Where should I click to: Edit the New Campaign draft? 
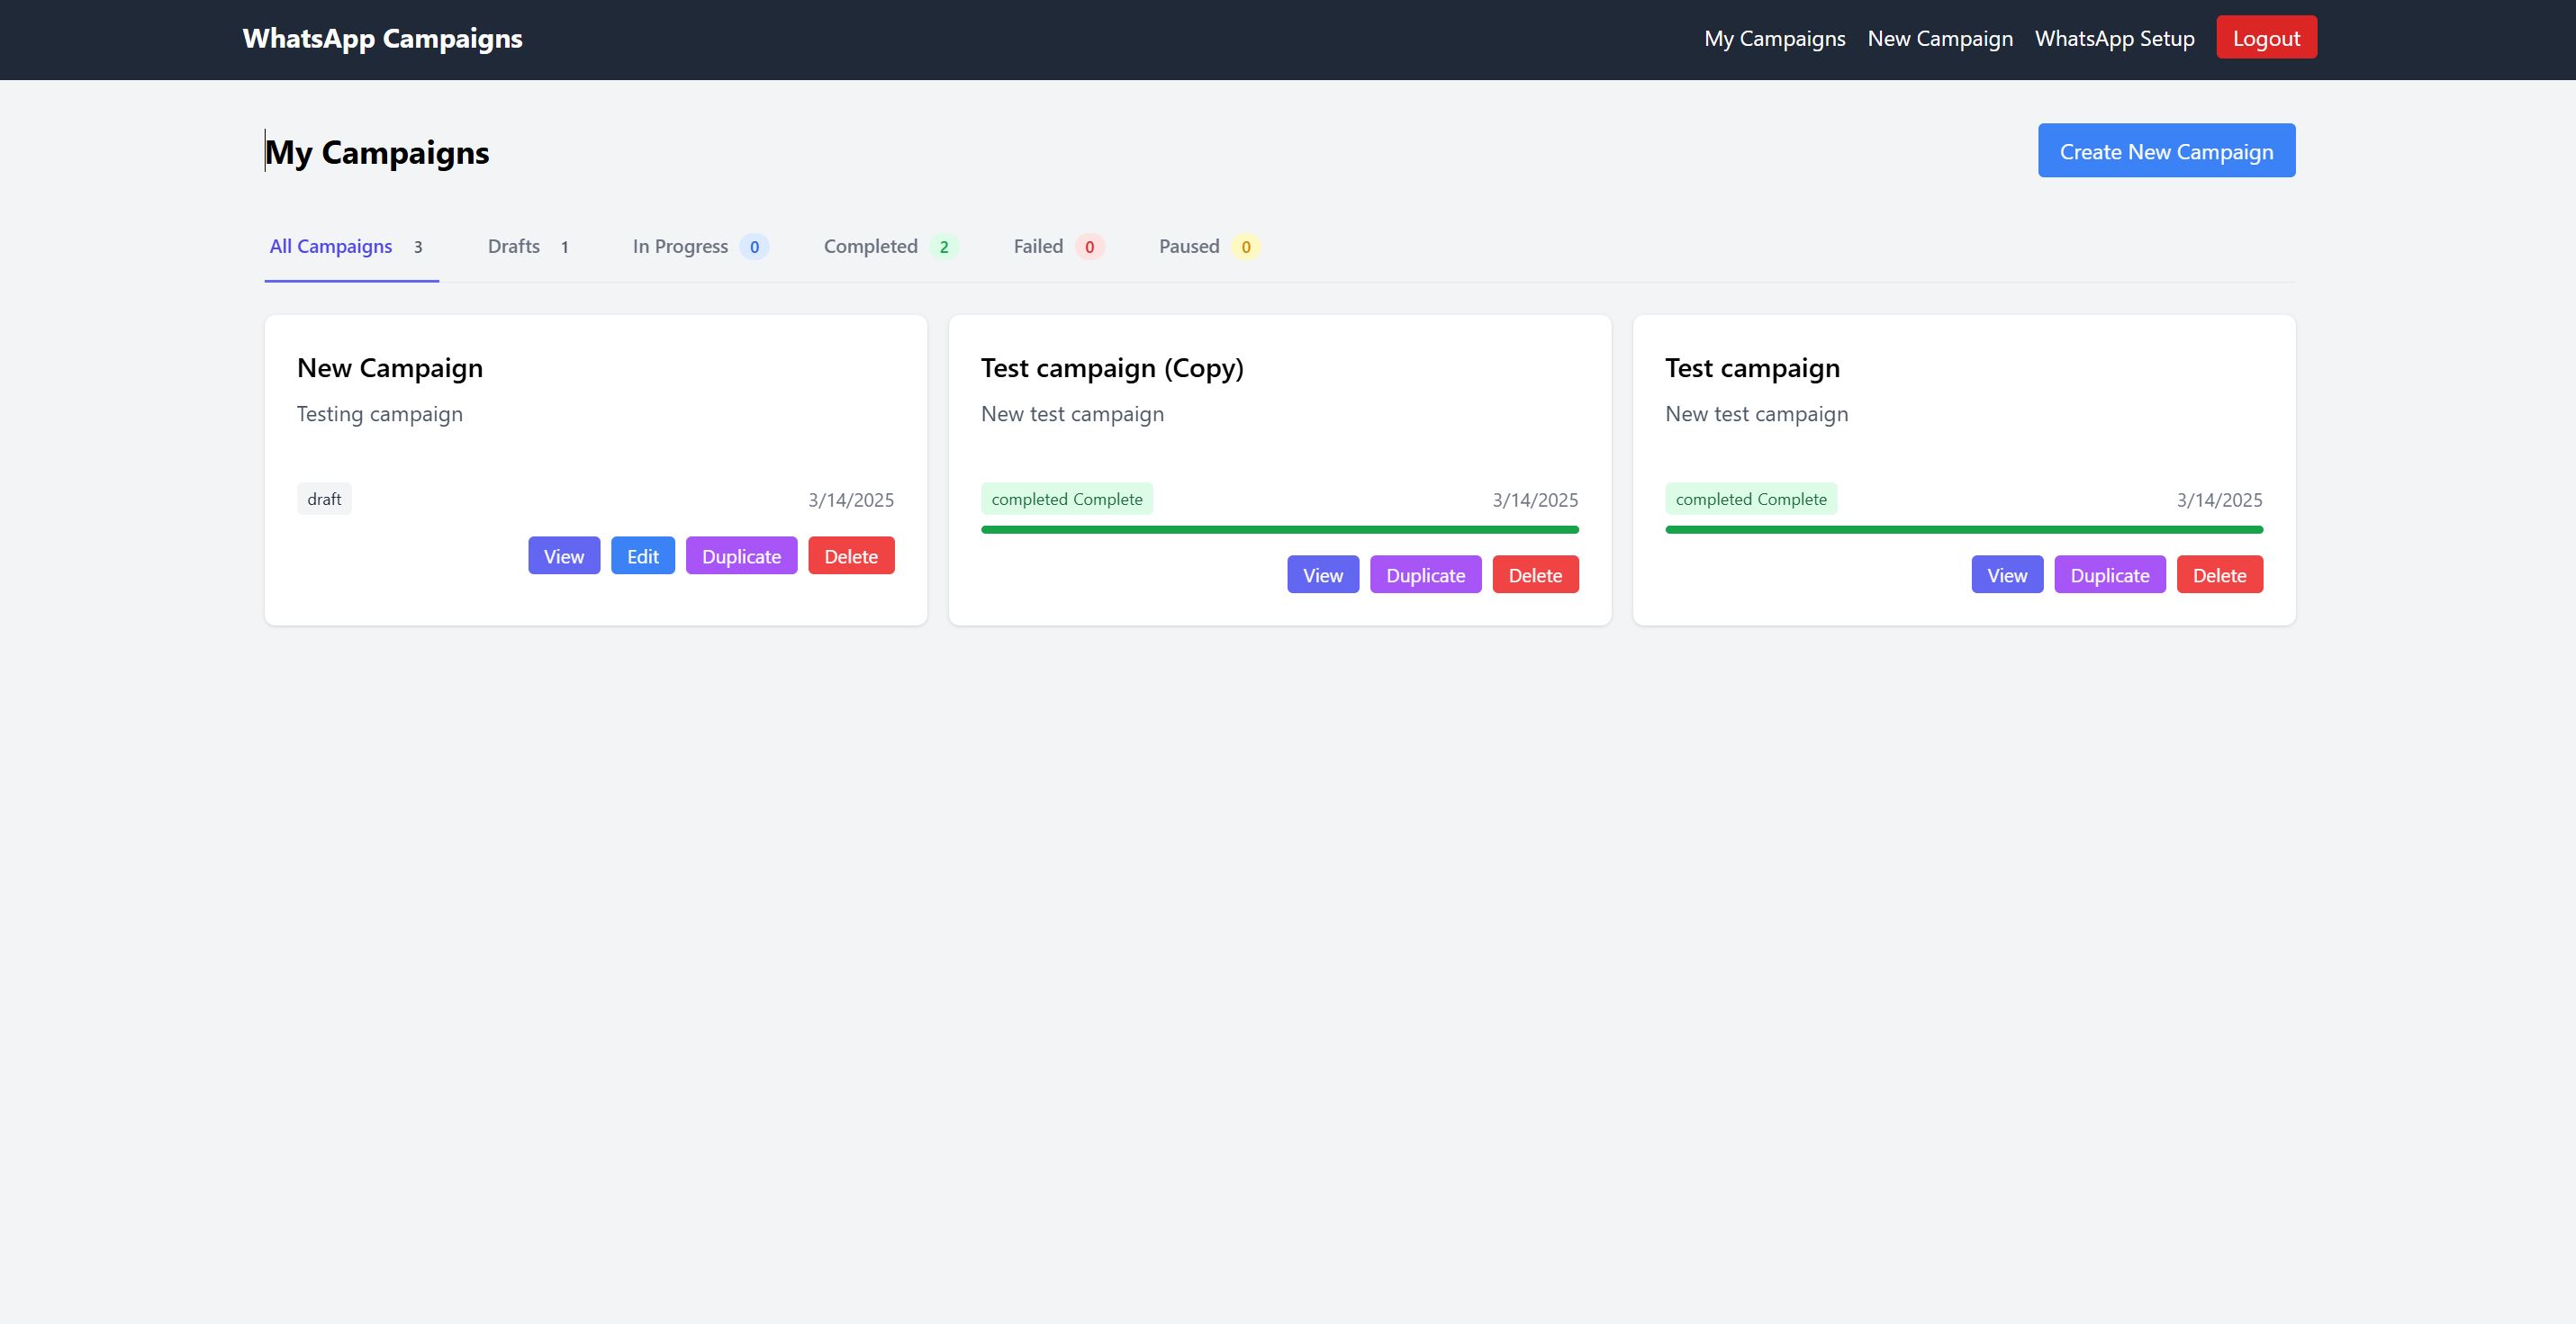[x=642, y=556]
